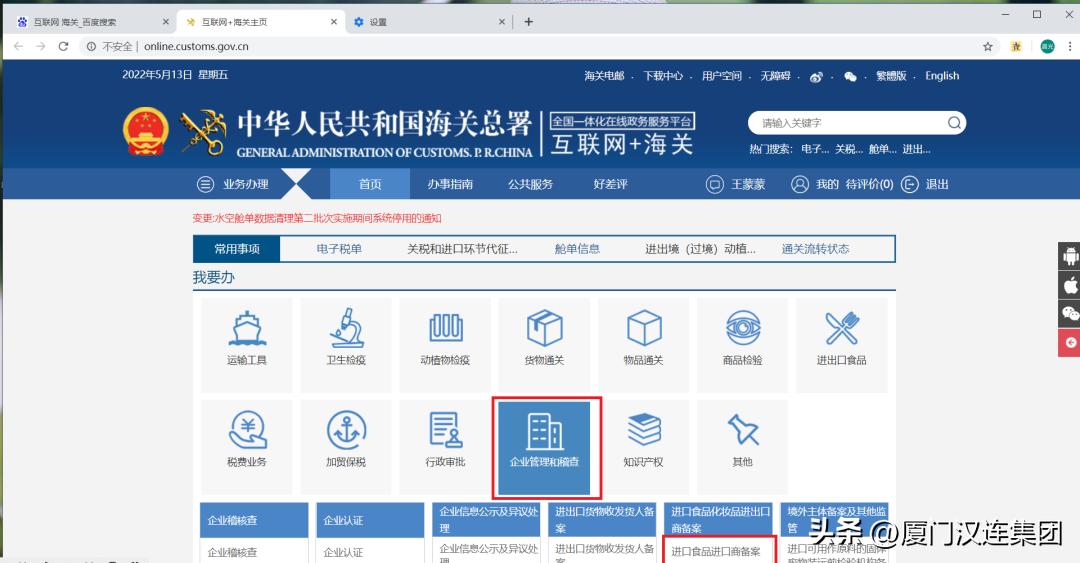Click the 企业信息公示及异议处理 header box
Viewport: 1080px width, 563px height.
[x=486, y=520]
